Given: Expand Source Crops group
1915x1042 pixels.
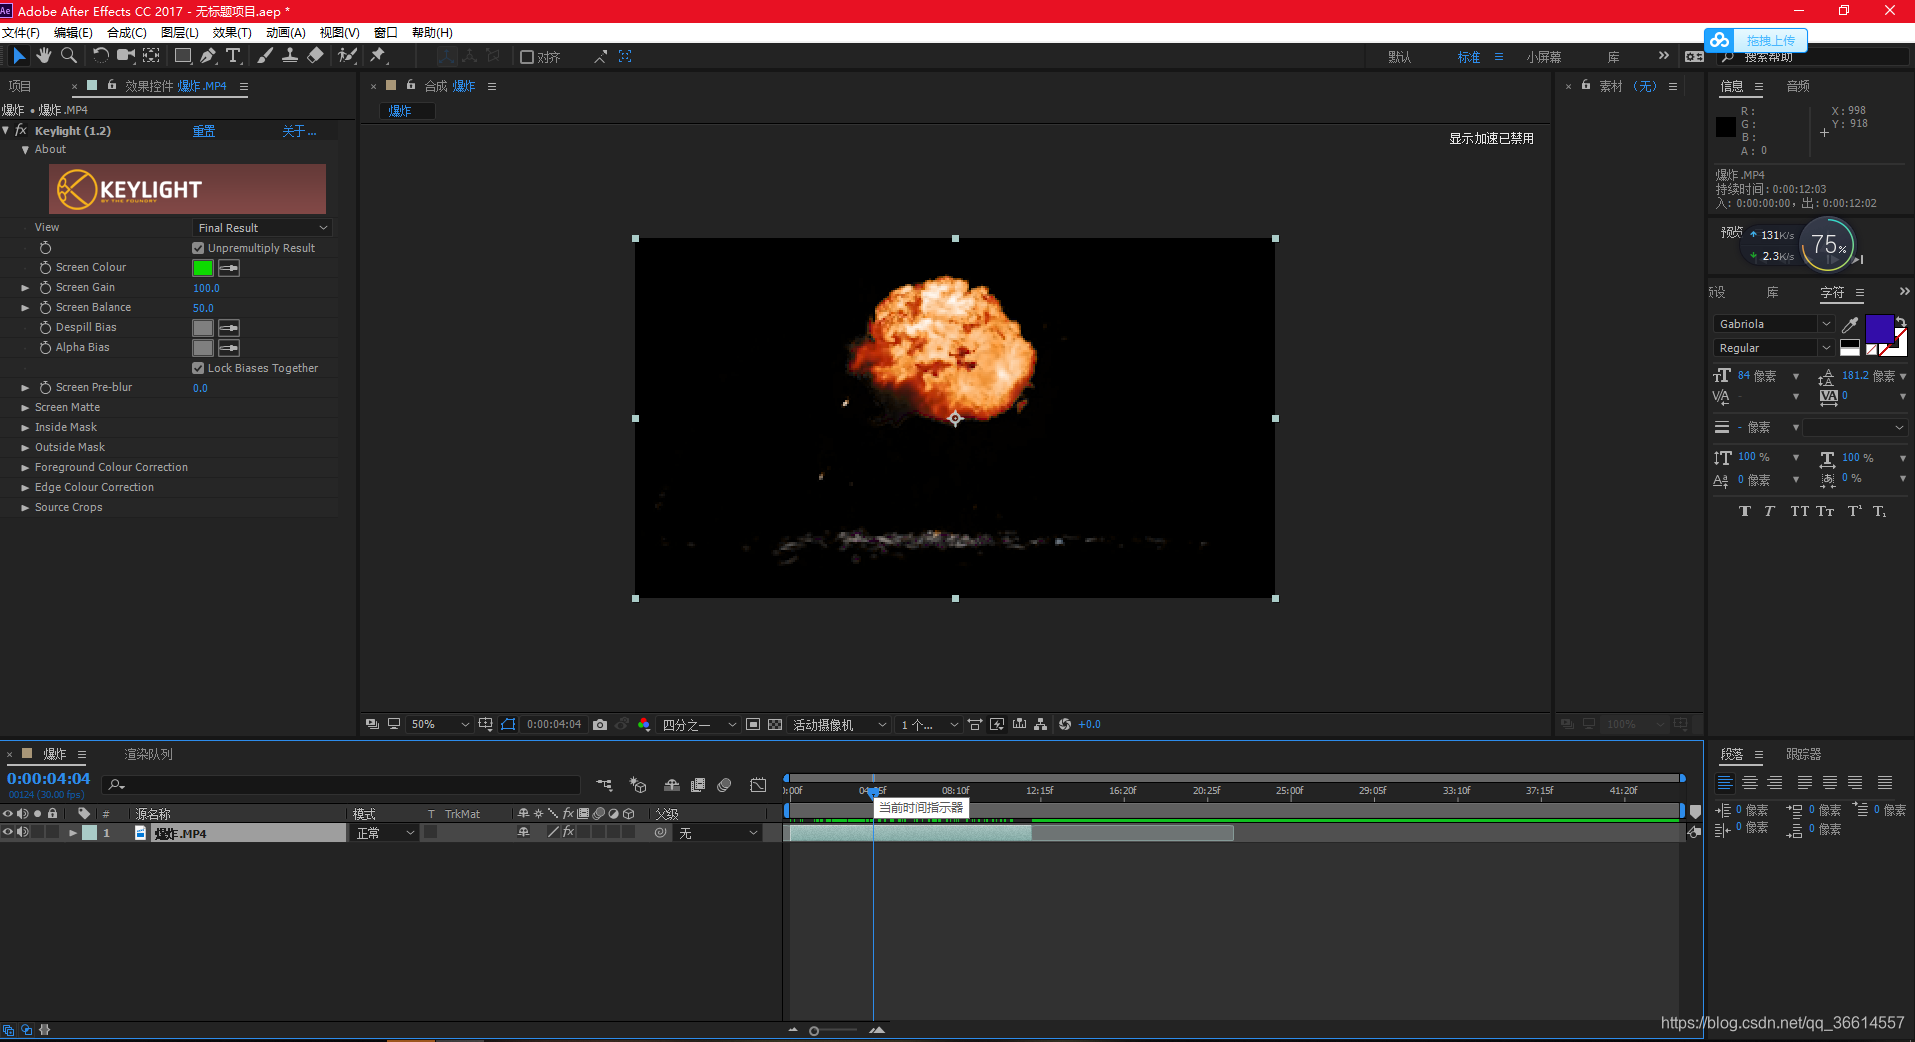Looking at the screenshot, I should tap(25, 508).
